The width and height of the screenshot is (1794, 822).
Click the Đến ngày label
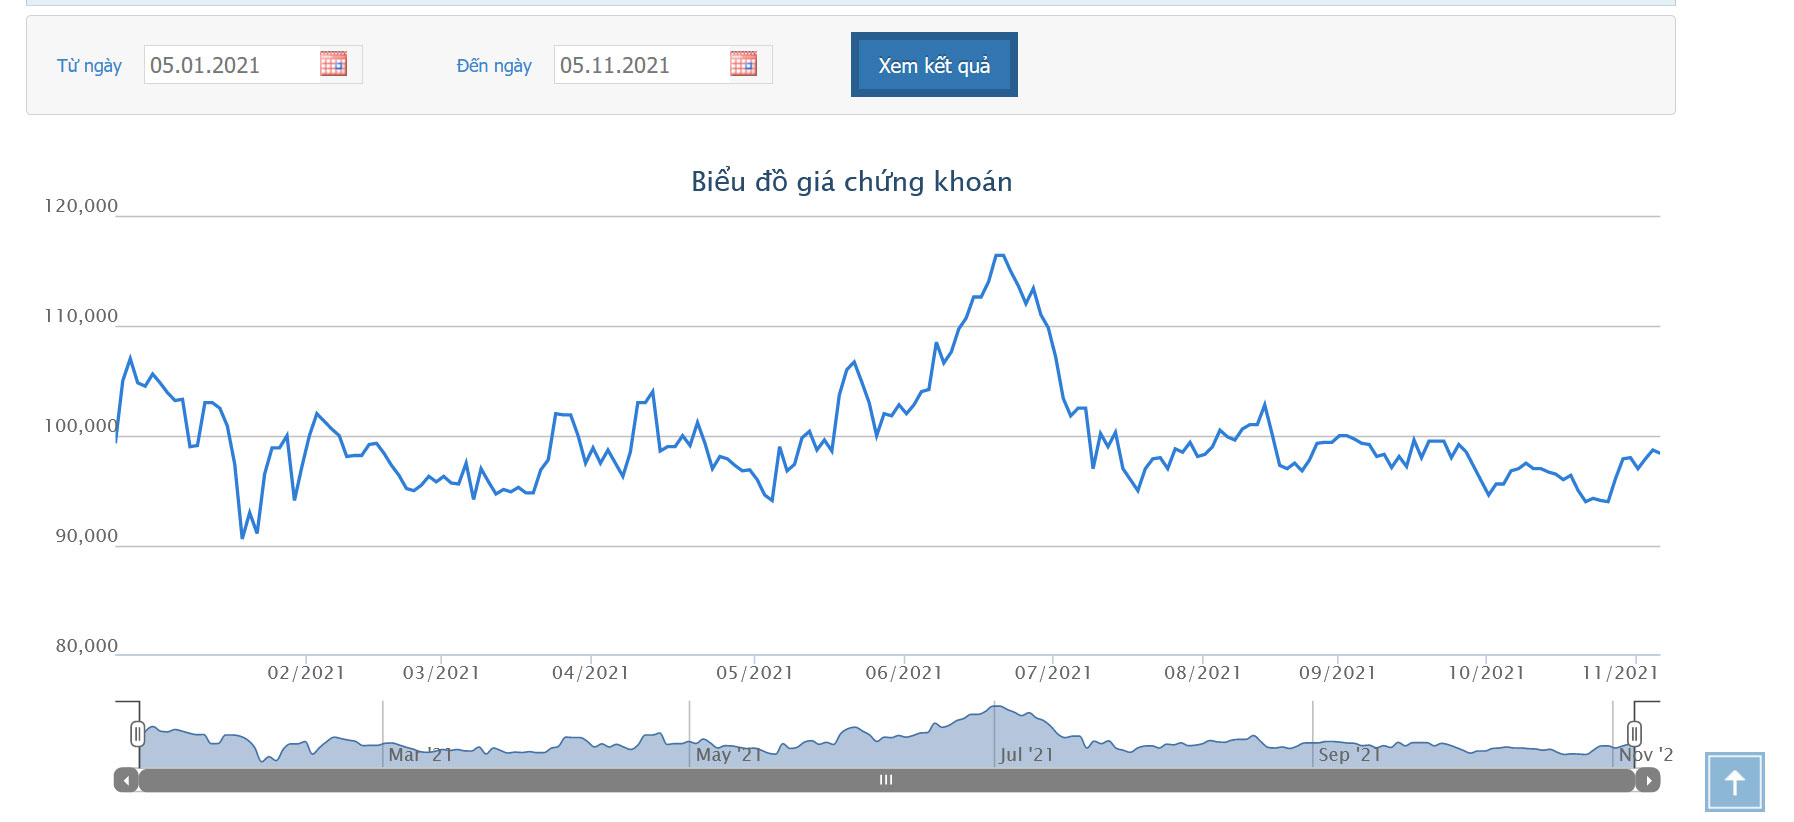(494, 66)
